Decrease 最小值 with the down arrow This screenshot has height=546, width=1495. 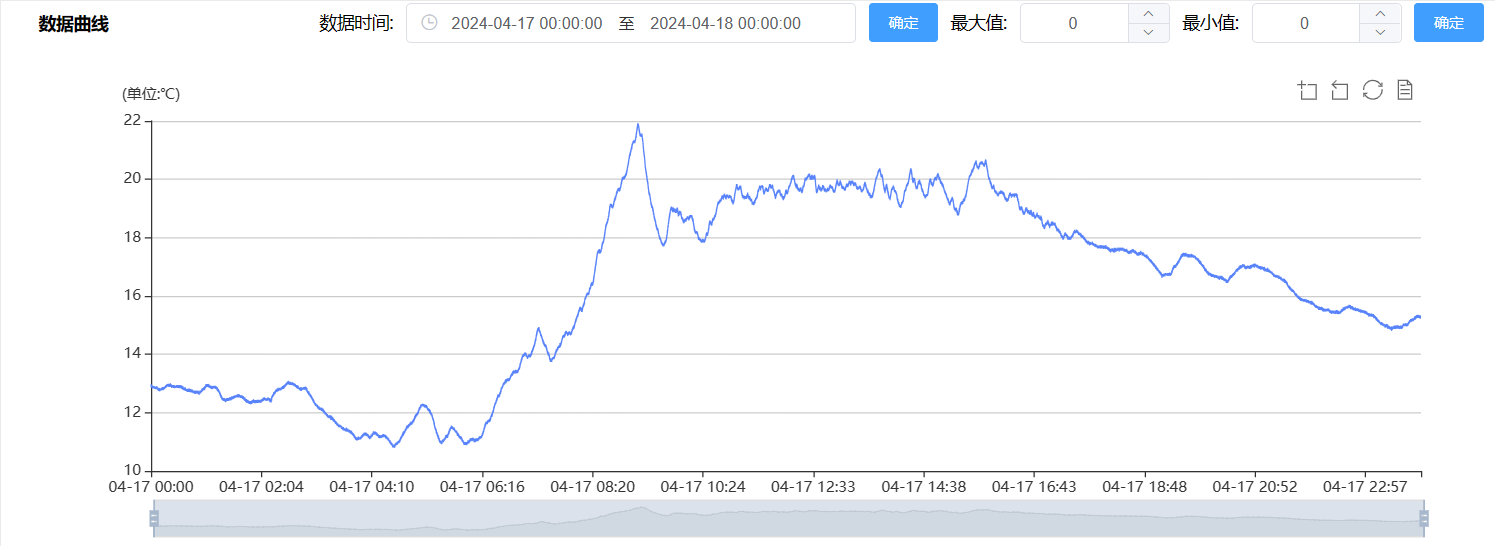pos(1380,33)
